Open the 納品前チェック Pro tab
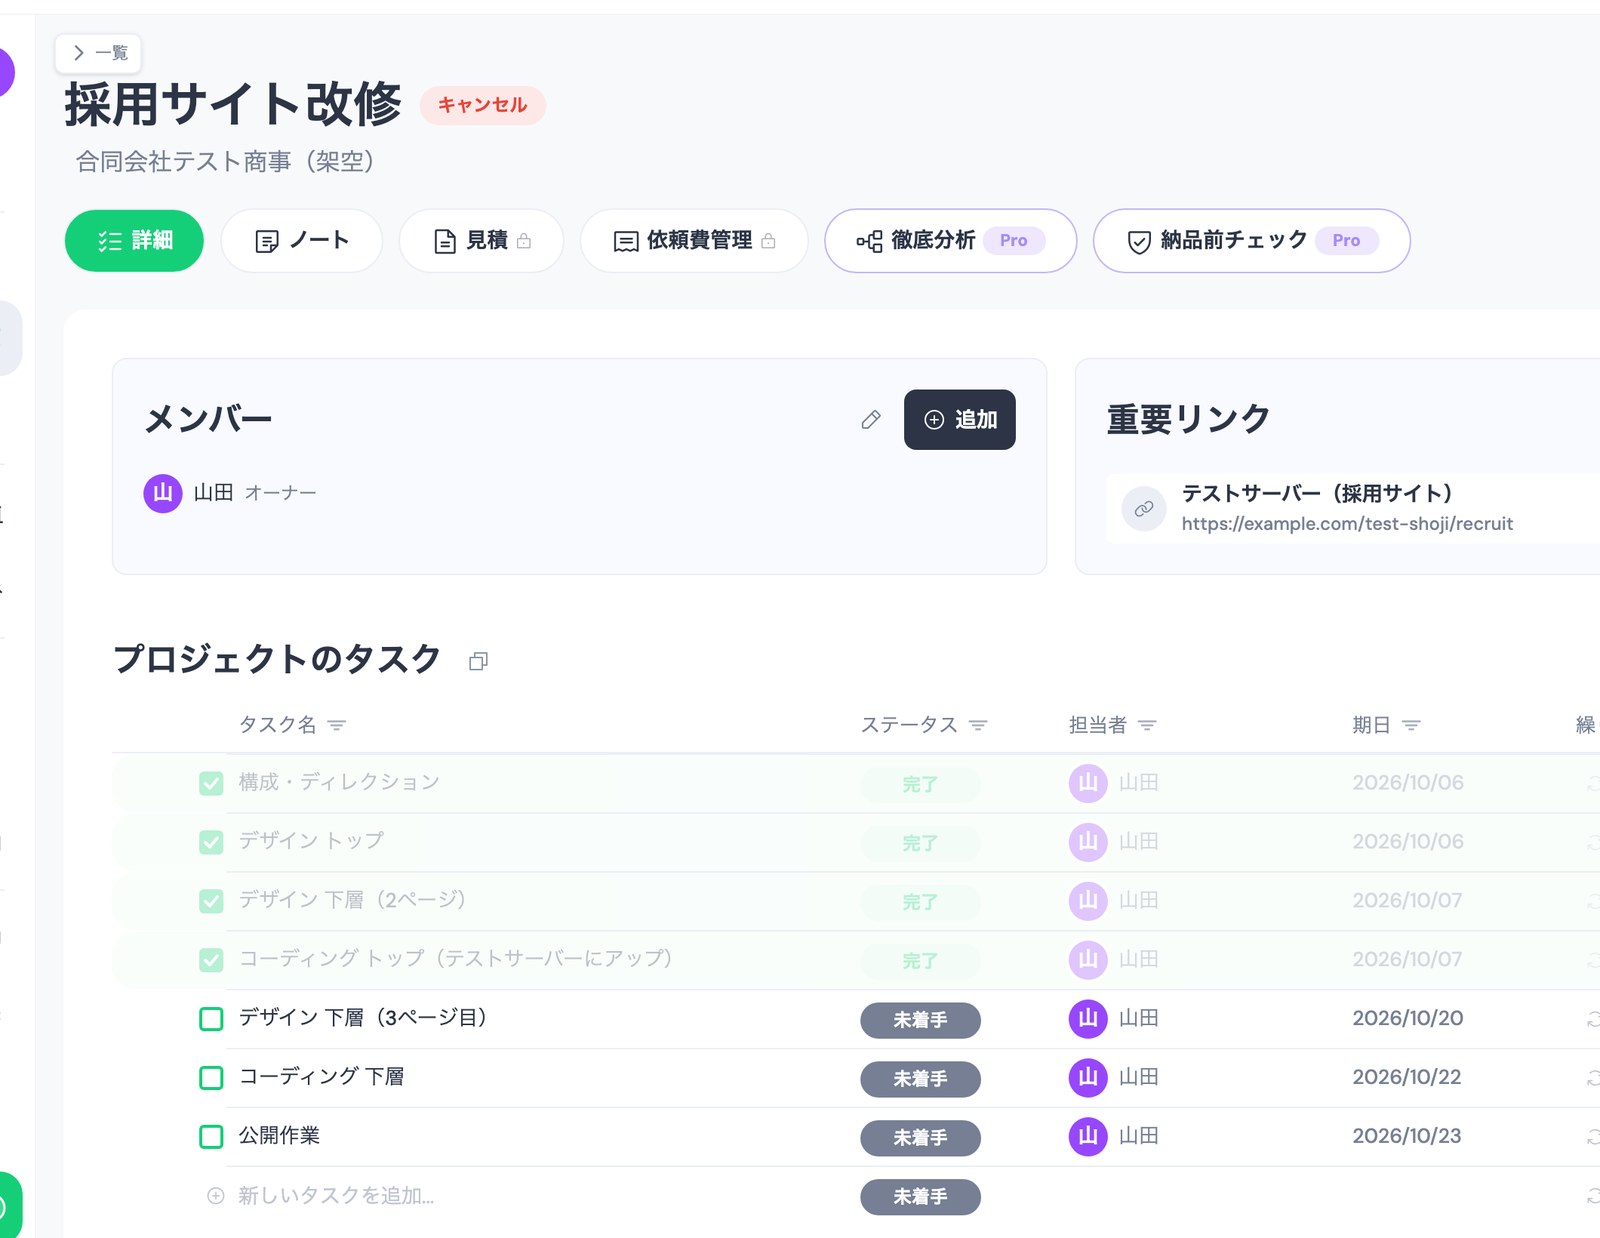The height and width of the screenshot is (1238, 1600). coord(1252,241)
